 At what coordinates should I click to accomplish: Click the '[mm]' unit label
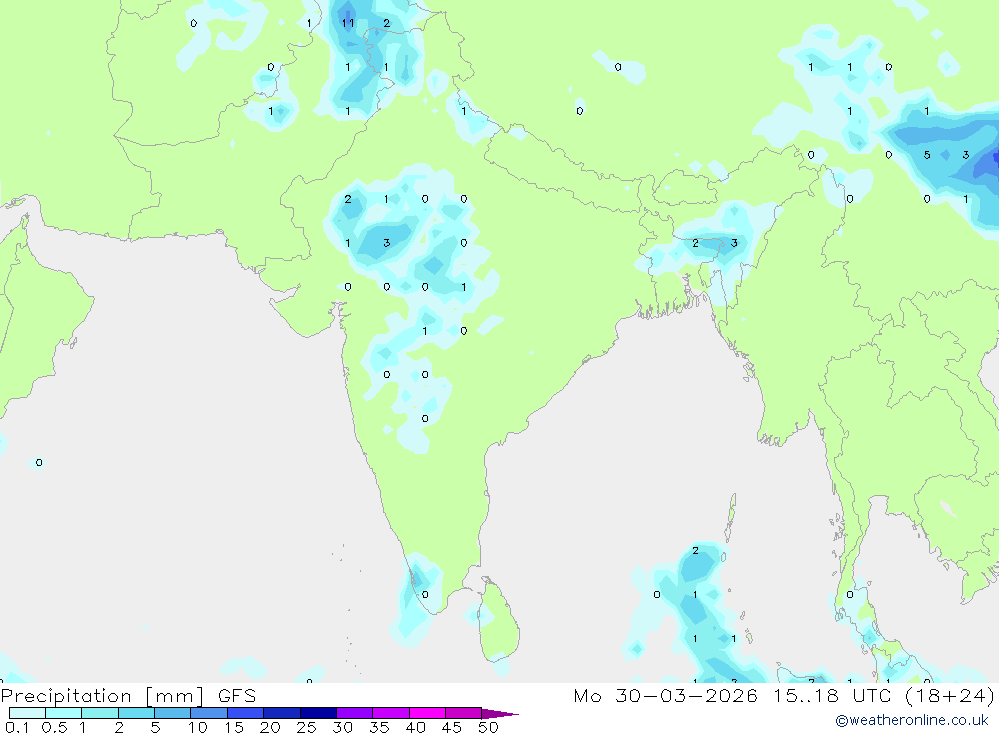click(175, 695)
